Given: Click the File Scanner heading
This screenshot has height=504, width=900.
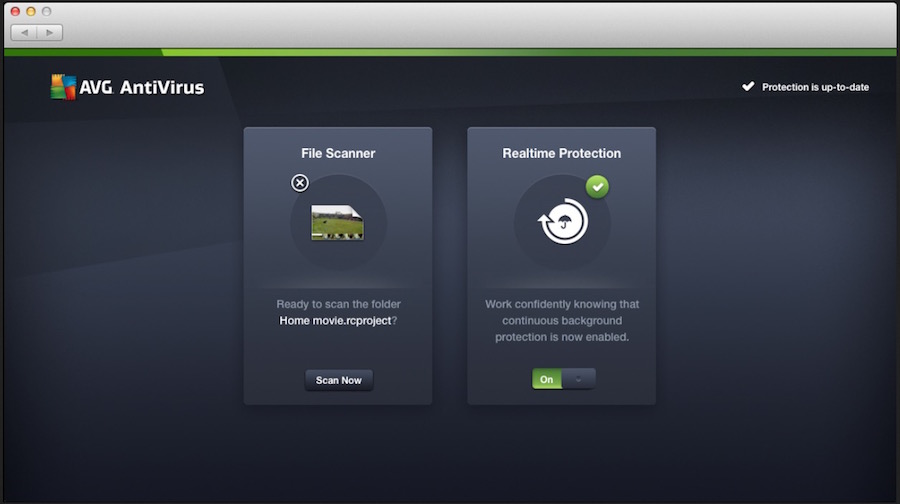Looking at the screenshot, I should 338,153.
